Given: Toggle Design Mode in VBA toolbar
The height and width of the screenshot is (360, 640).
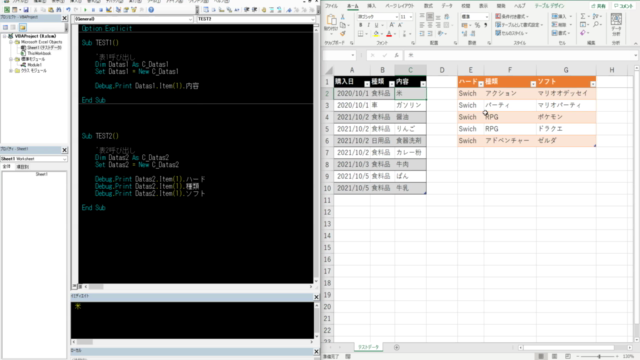Looking at the screenshot, I should pyautogui.click(x=109, y=9).
